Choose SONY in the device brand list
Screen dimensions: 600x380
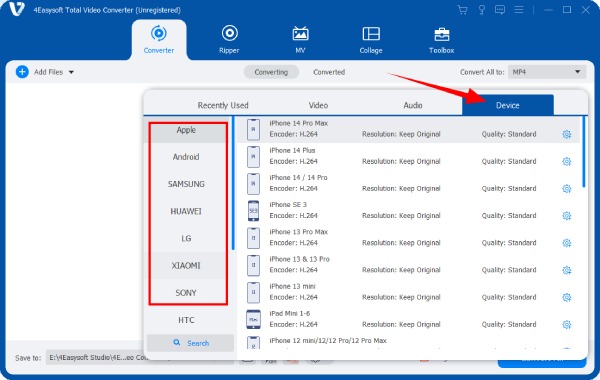[x=186, y=293]
